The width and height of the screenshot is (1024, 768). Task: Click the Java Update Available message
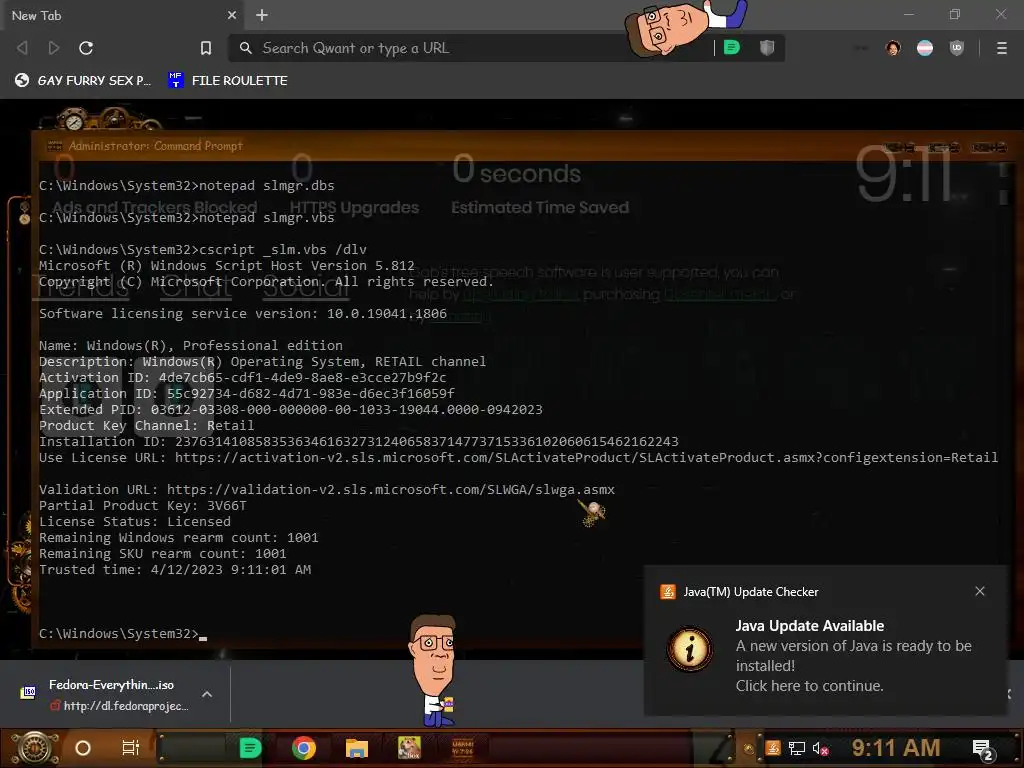(x=810, y=626)
